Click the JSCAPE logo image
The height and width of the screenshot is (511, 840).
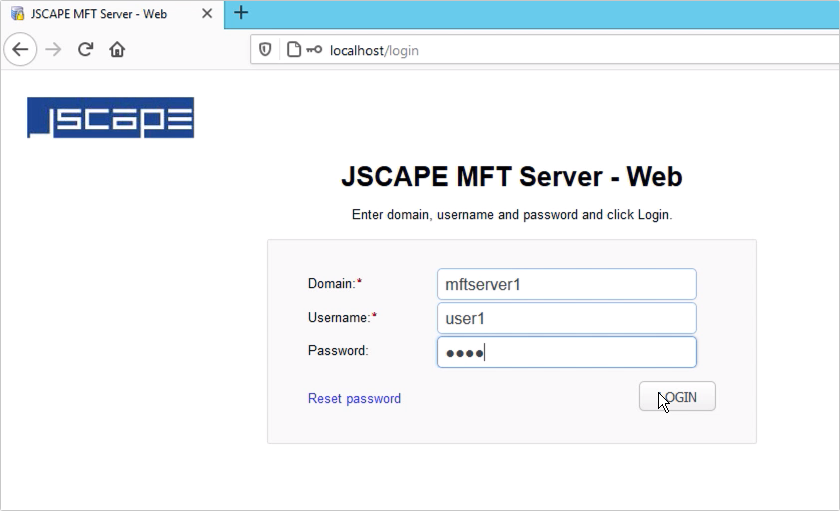click(110, 118)
